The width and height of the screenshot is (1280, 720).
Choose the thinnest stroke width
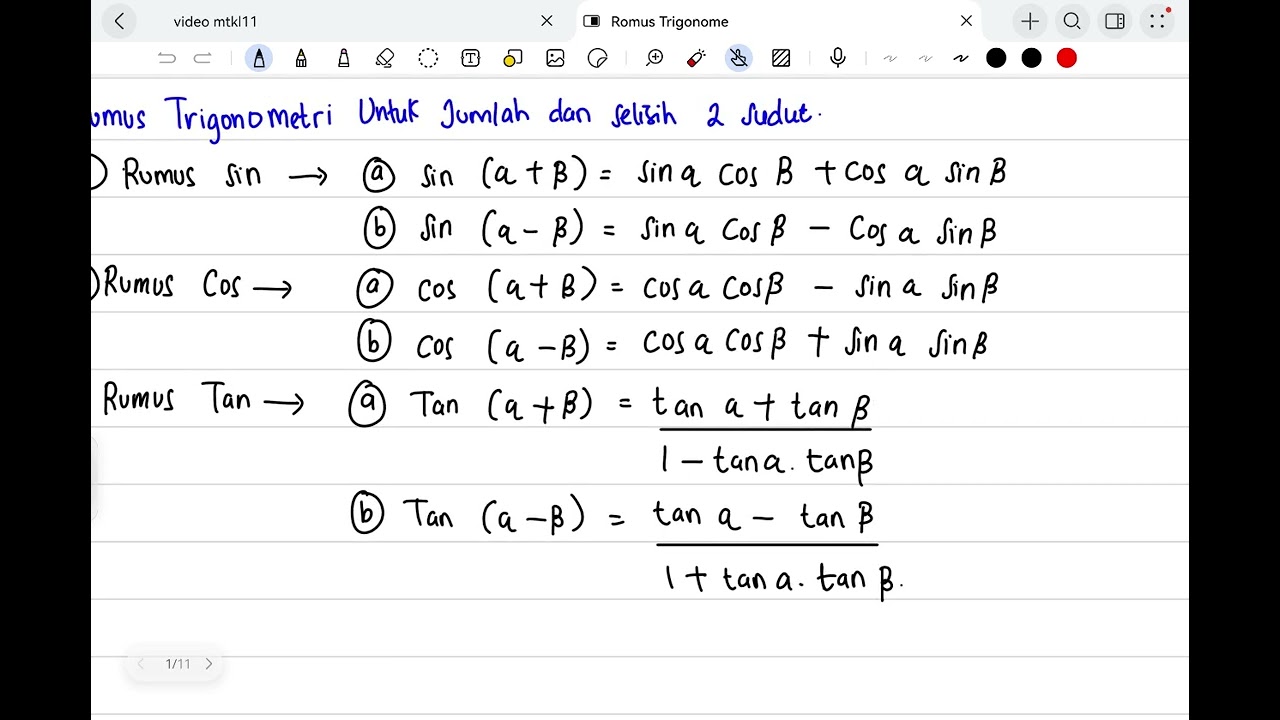coord(890,59)
